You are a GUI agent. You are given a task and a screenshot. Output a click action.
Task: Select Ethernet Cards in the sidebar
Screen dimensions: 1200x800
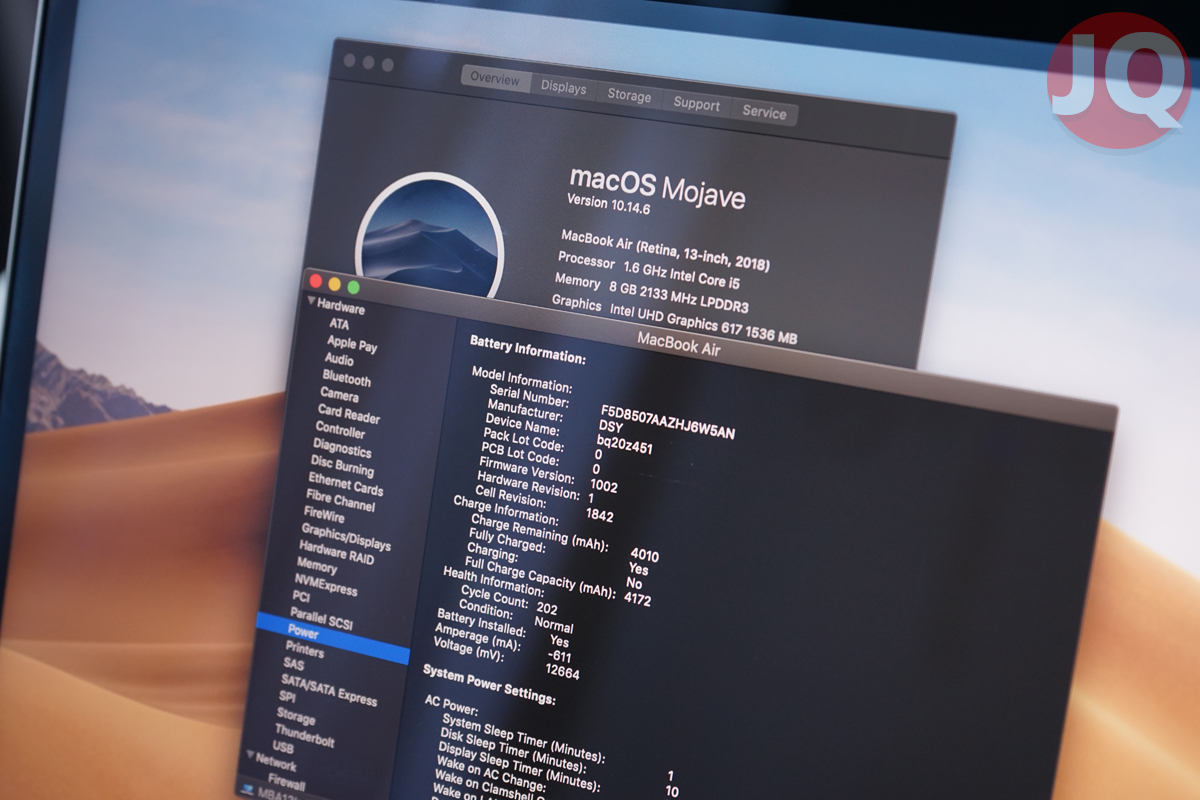click(345, 484)
